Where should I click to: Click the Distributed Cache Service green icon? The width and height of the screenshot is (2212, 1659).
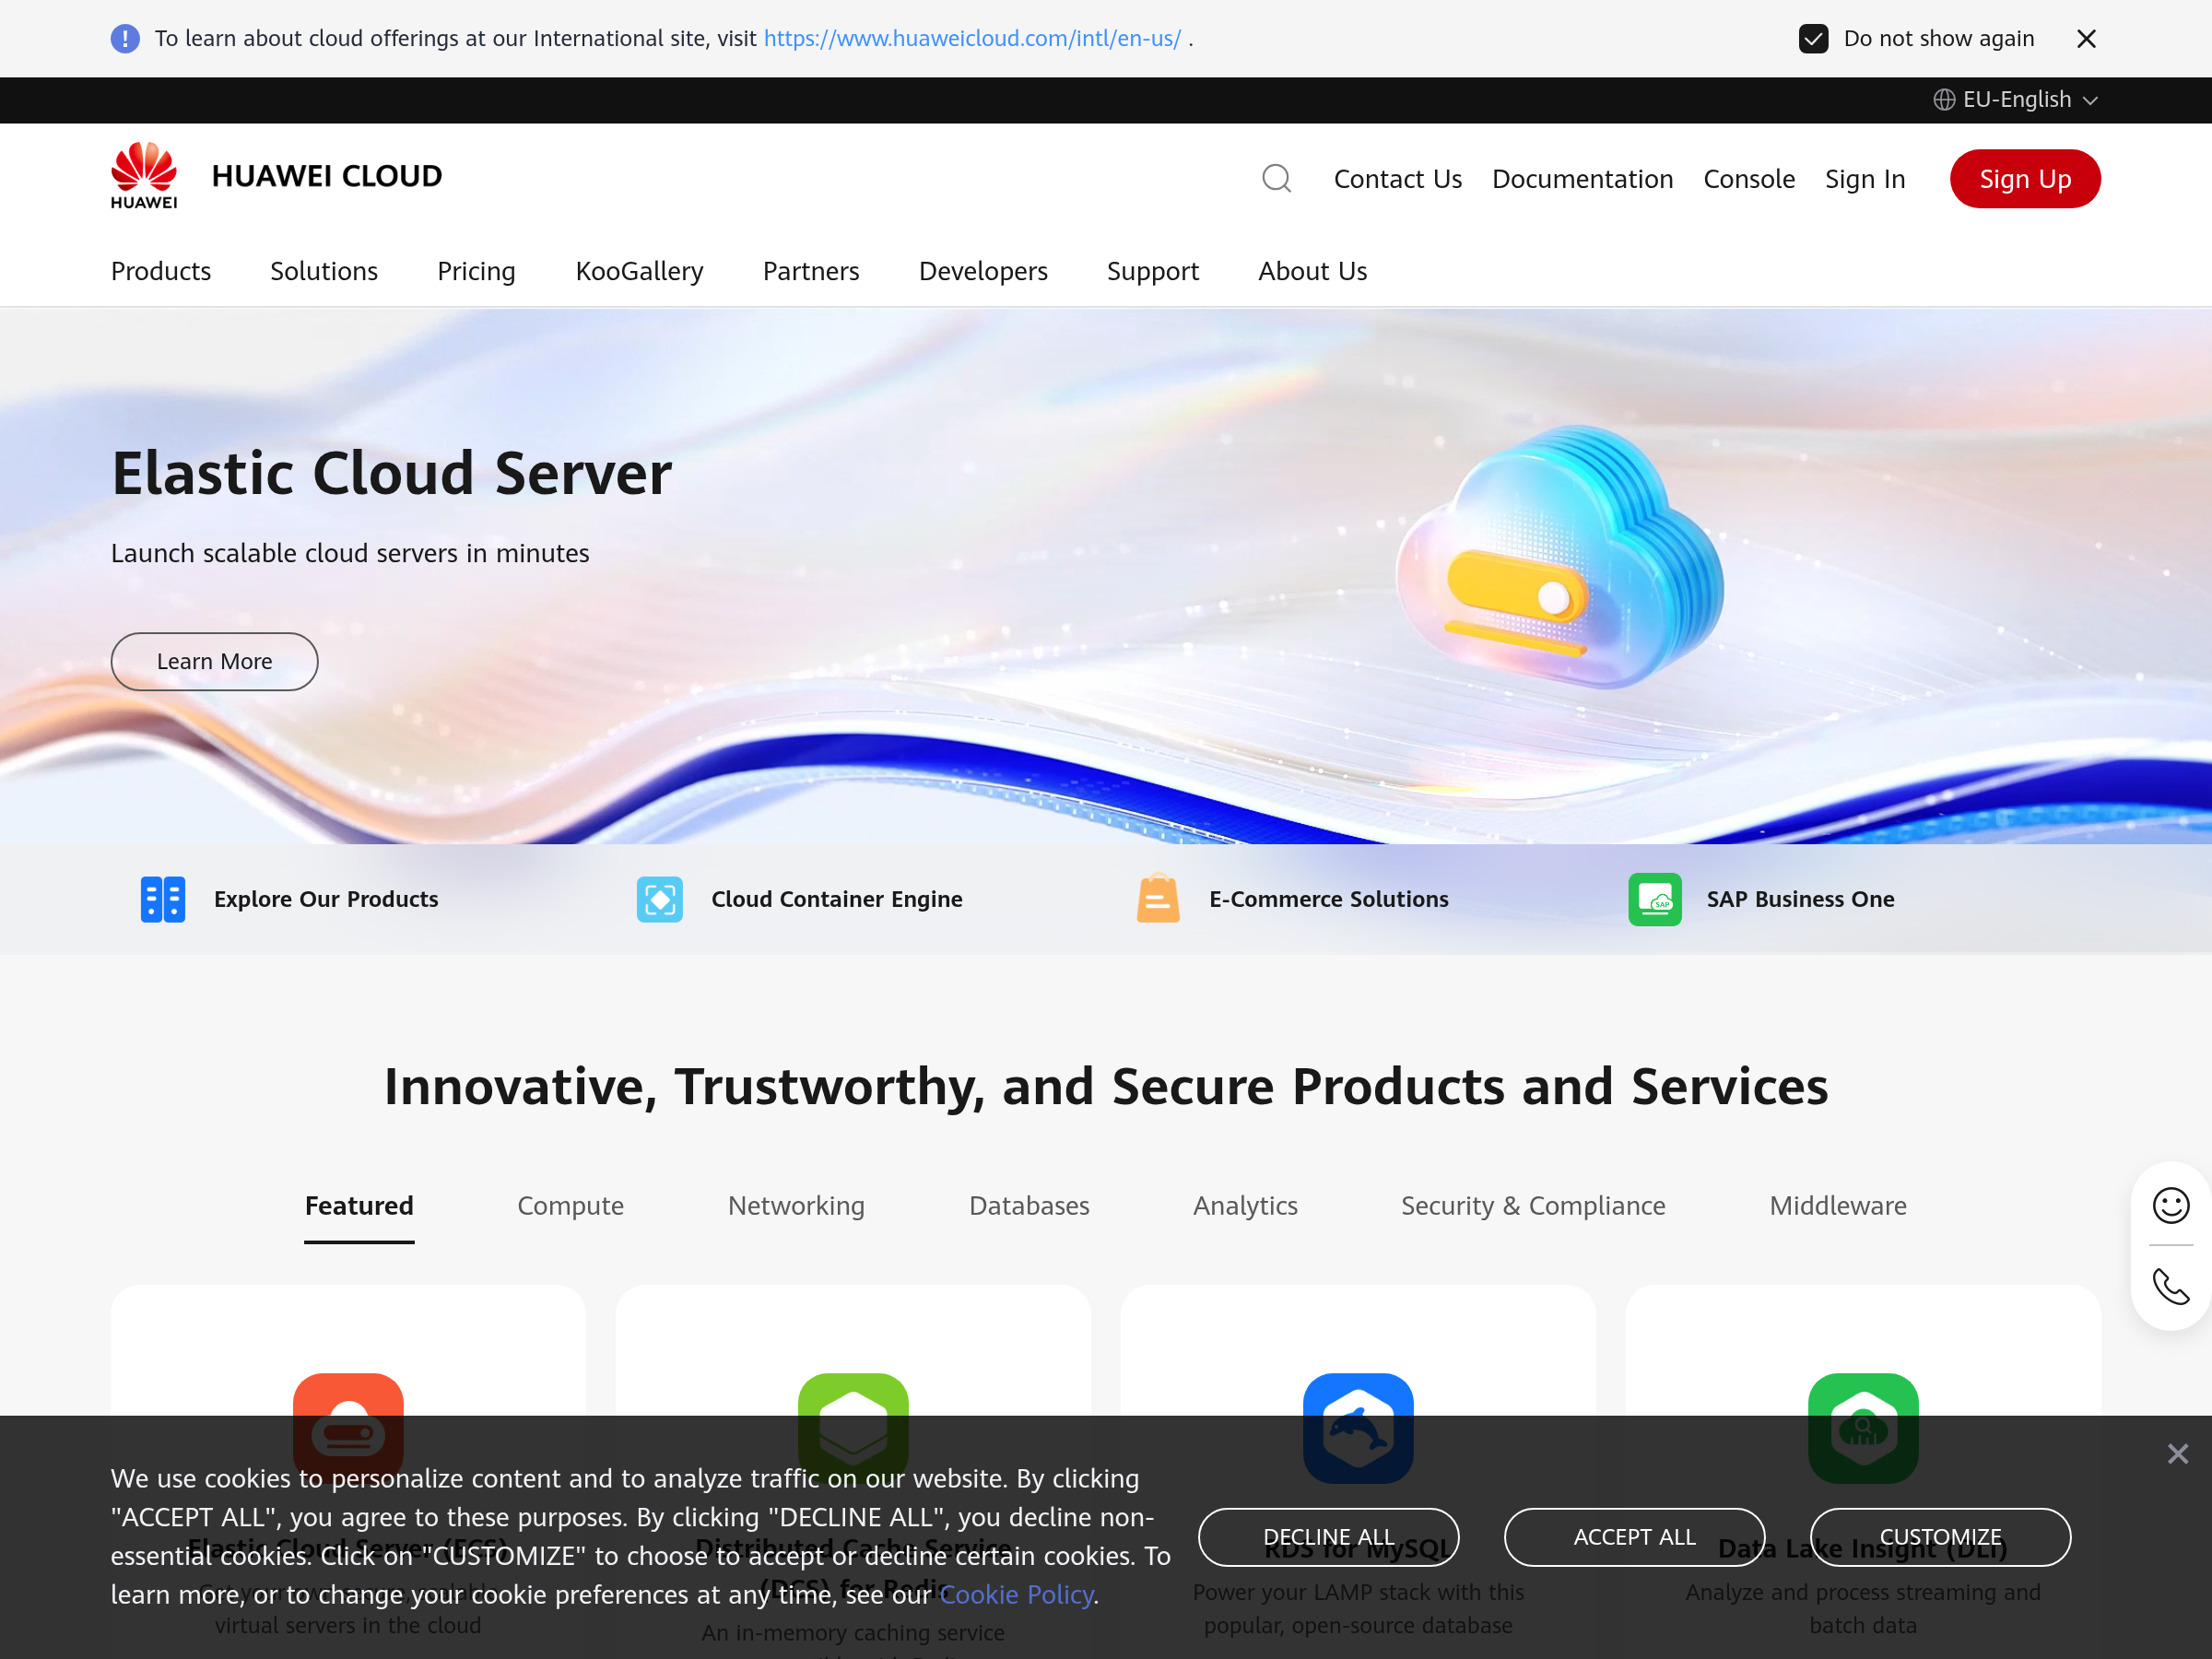point(853,1428)
